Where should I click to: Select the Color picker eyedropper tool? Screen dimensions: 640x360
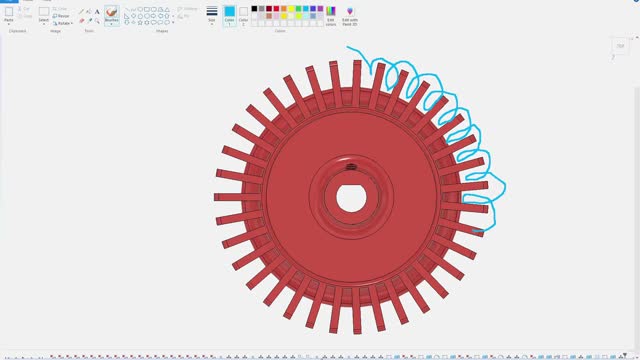[90, 20]
